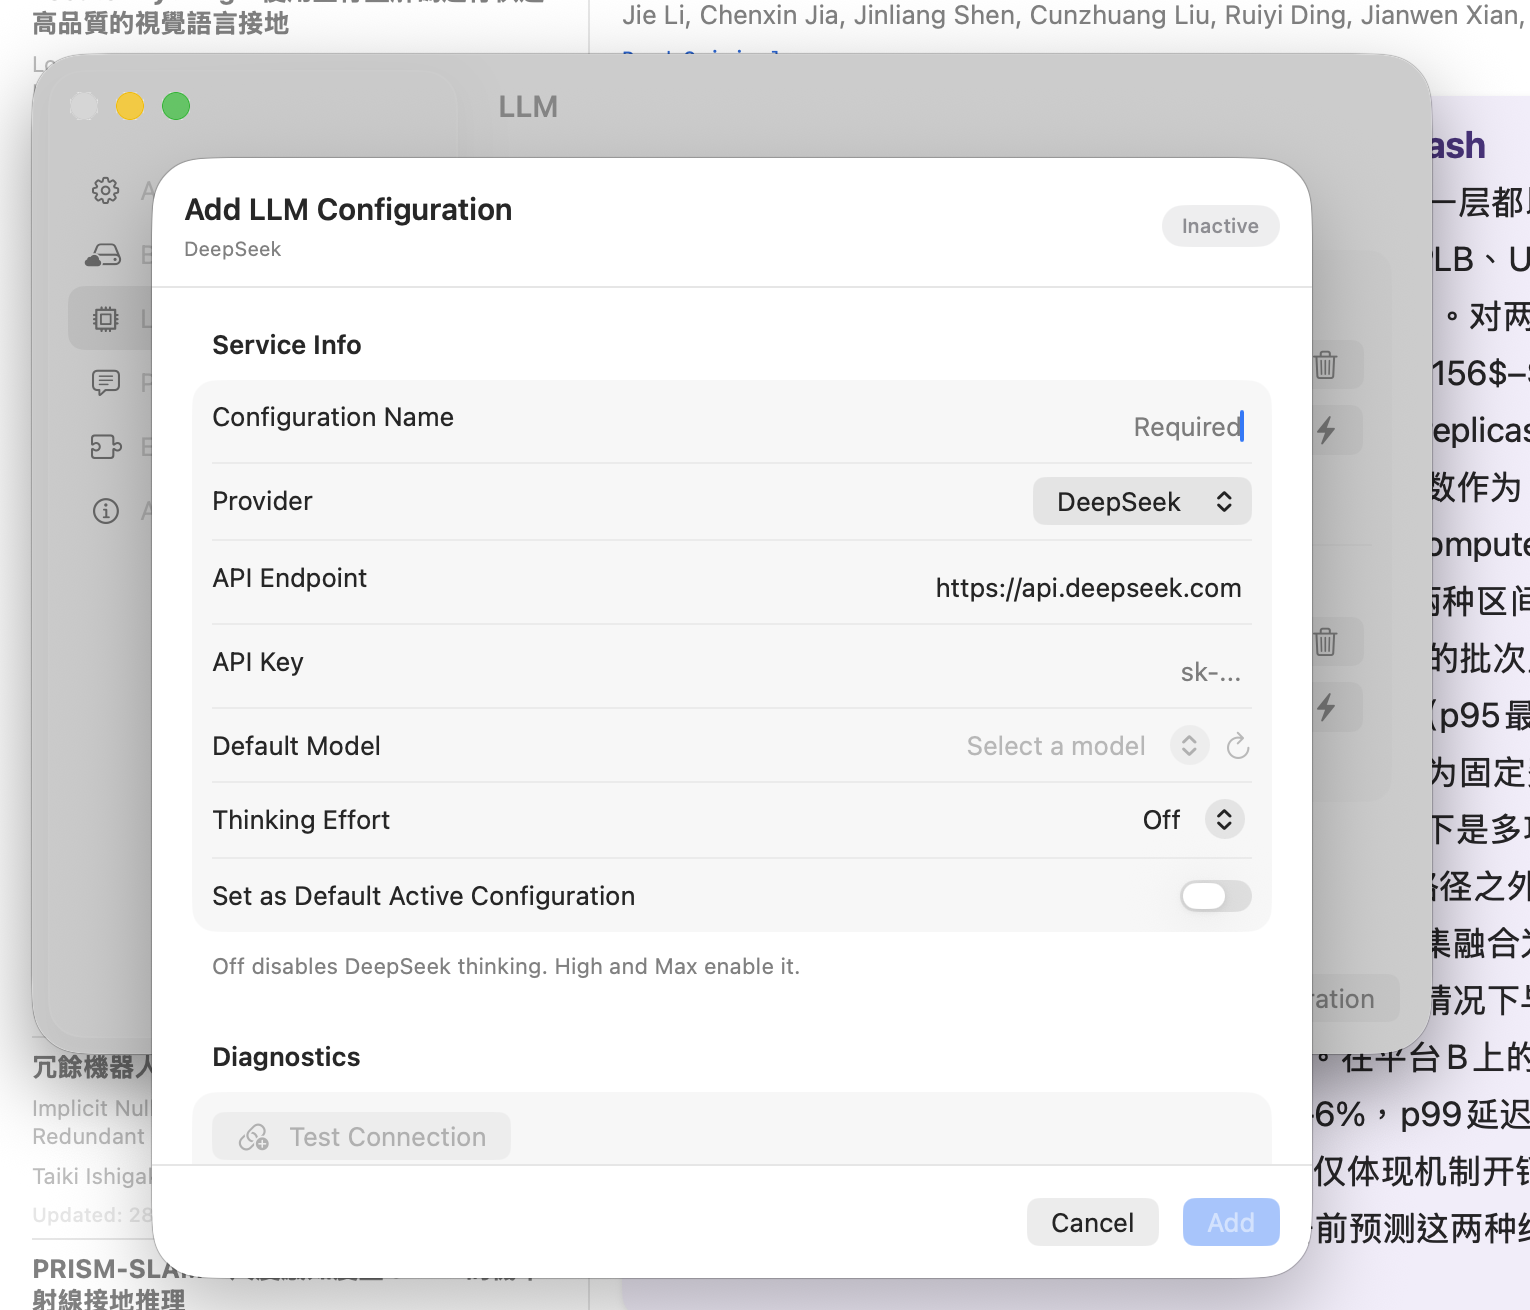Toggle Set as Default Active Configuration switch
Viewport: 1530px width, 1310px height.
click(1215, 896)
